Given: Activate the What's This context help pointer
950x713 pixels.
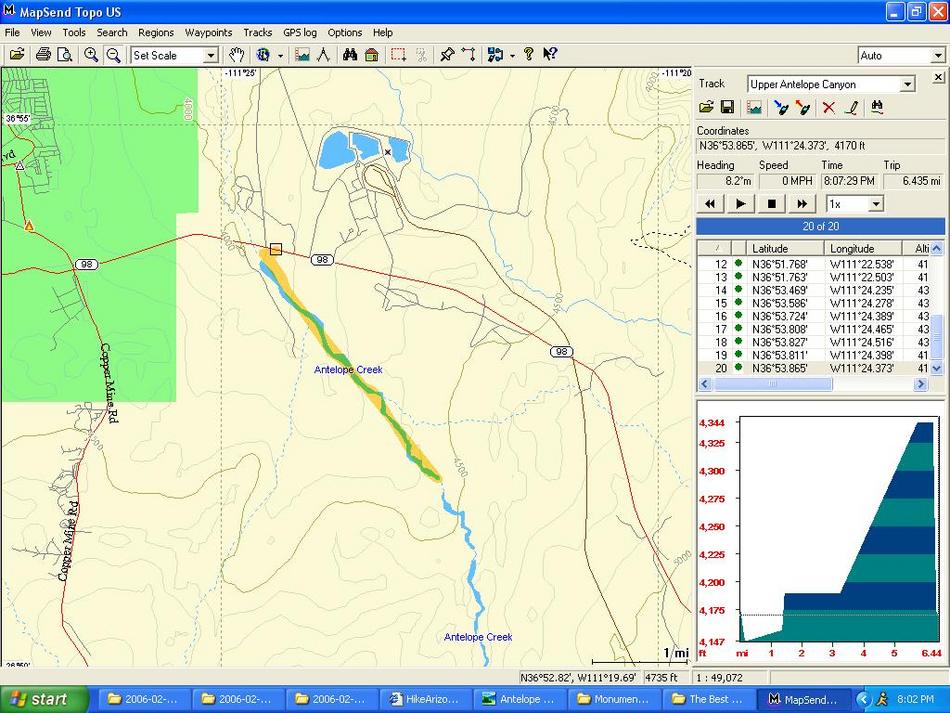Looking at the screenshot, I should pos(550,55).
